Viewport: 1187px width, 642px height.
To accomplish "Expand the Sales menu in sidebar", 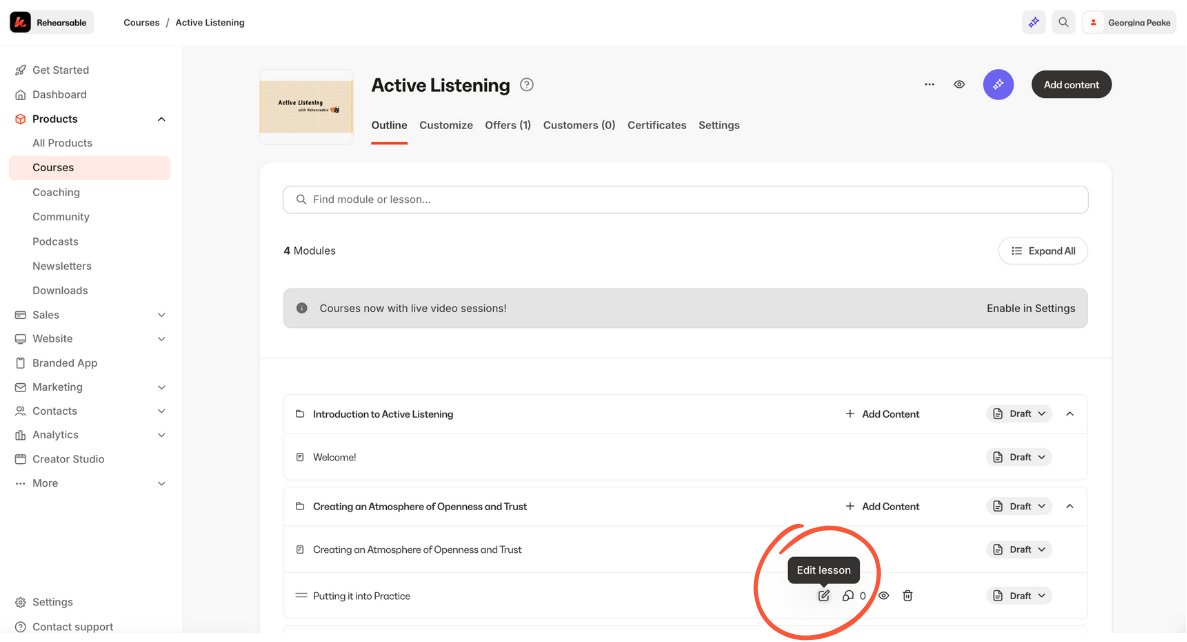I will pos(162,315).
